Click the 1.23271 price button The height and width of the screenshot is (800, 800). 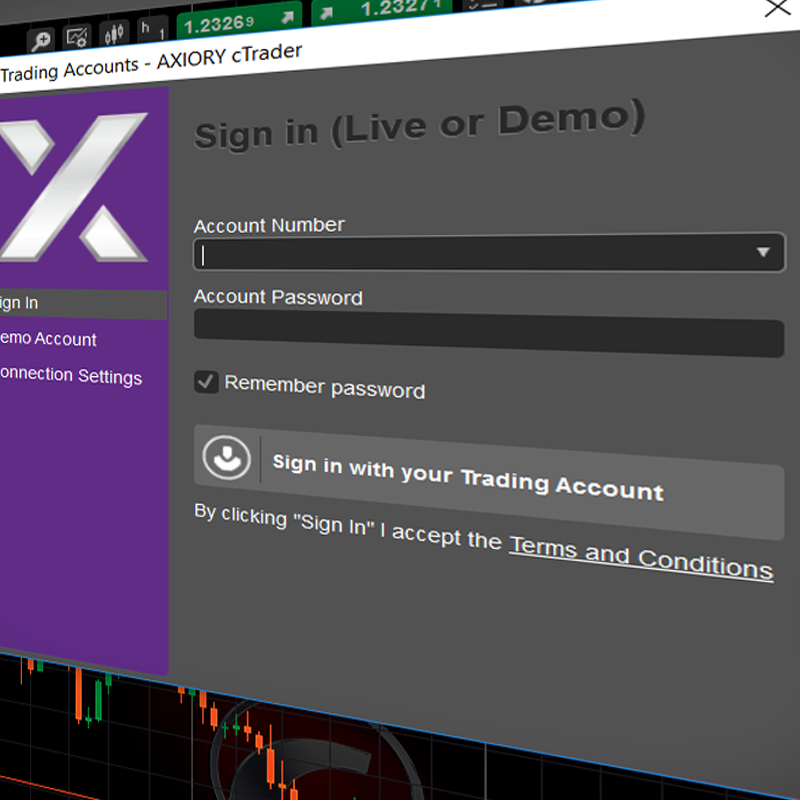382,10
